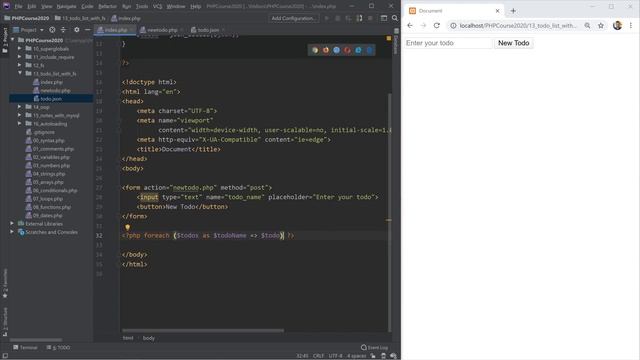Click the zoom magnifier in Chrome address bar

[x=587, y=25]
